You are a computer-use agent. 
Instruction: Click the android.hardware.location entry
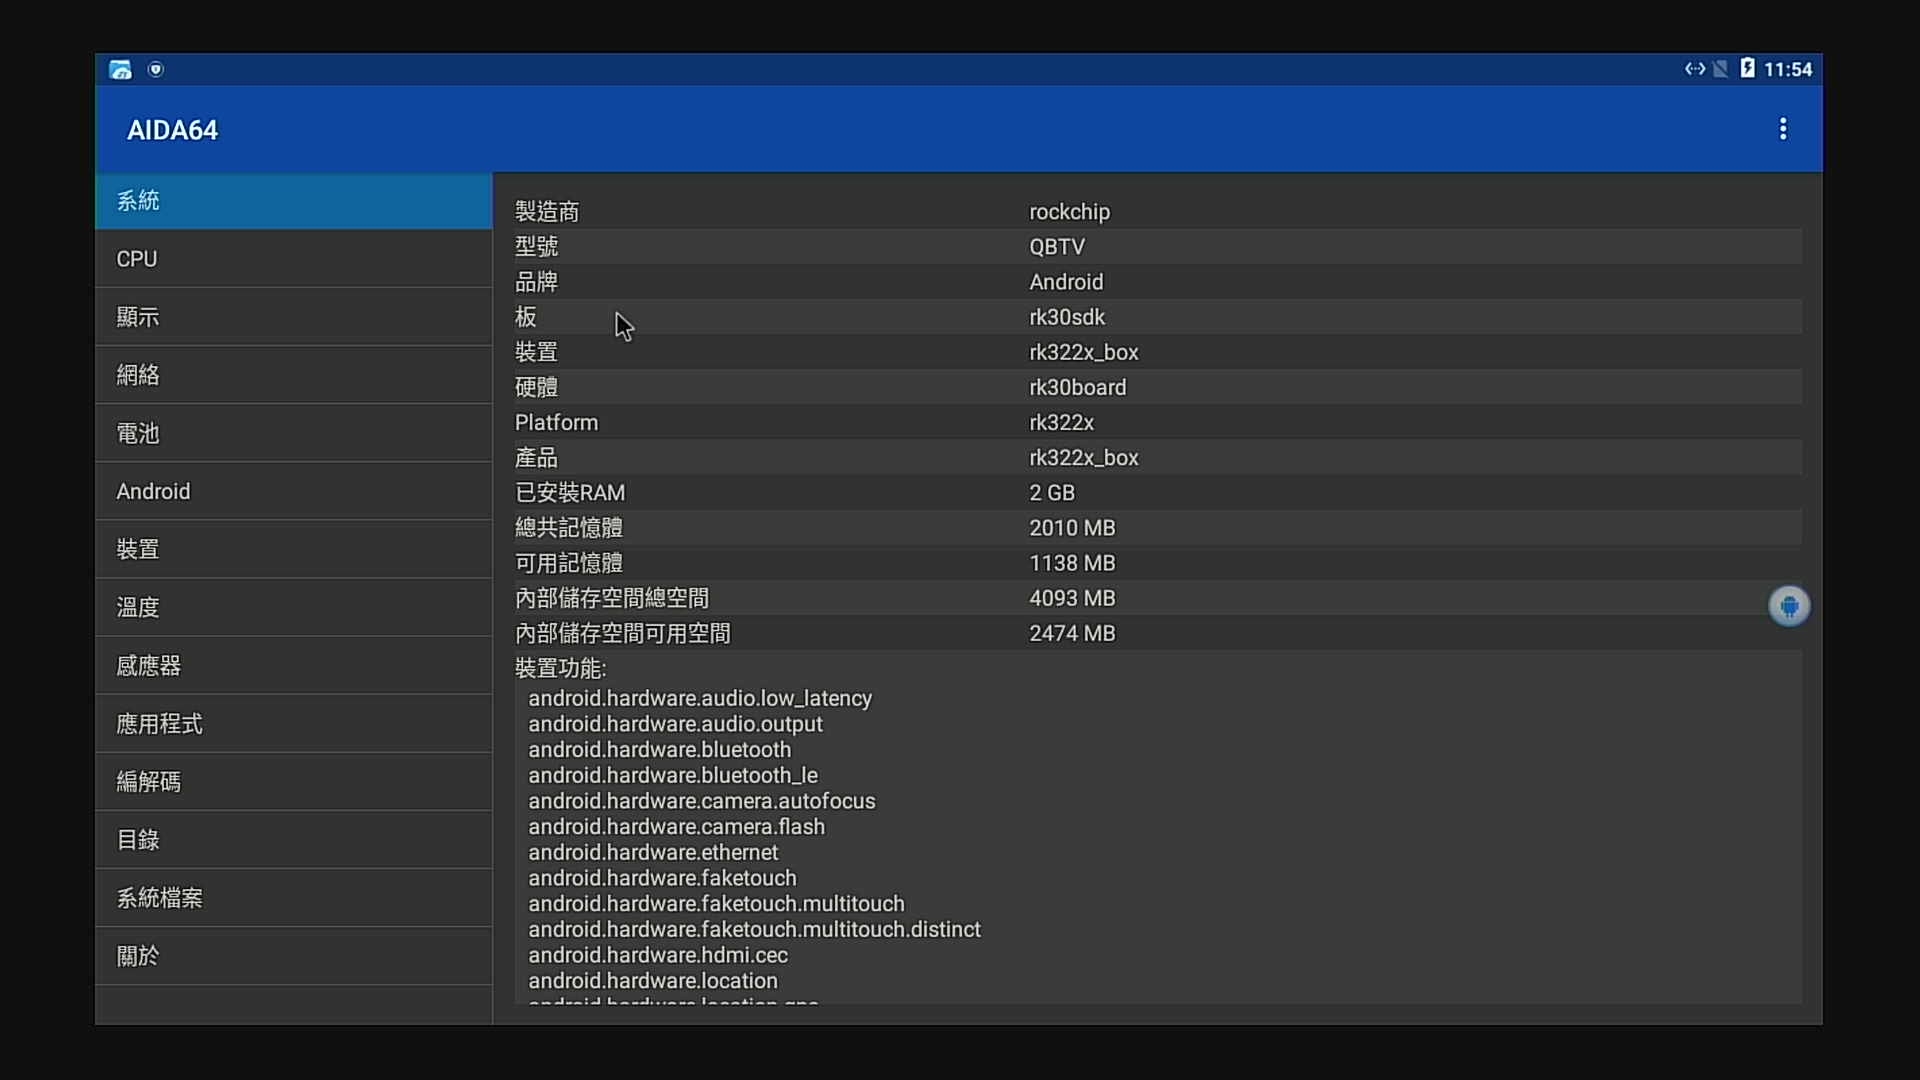coord(653,981)
